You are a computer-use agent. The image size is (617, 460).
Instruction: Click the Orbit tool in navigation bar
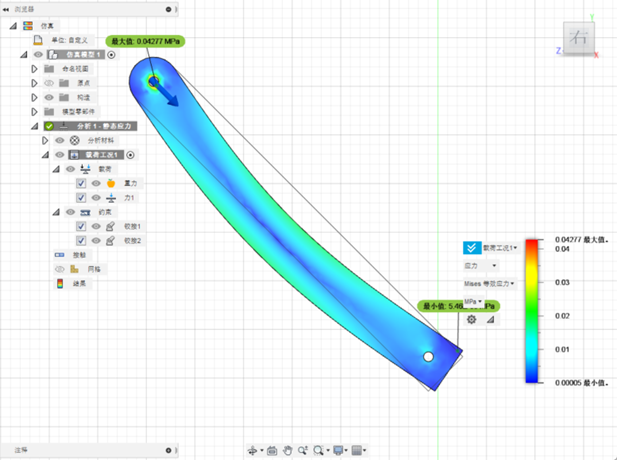point(253,450)
